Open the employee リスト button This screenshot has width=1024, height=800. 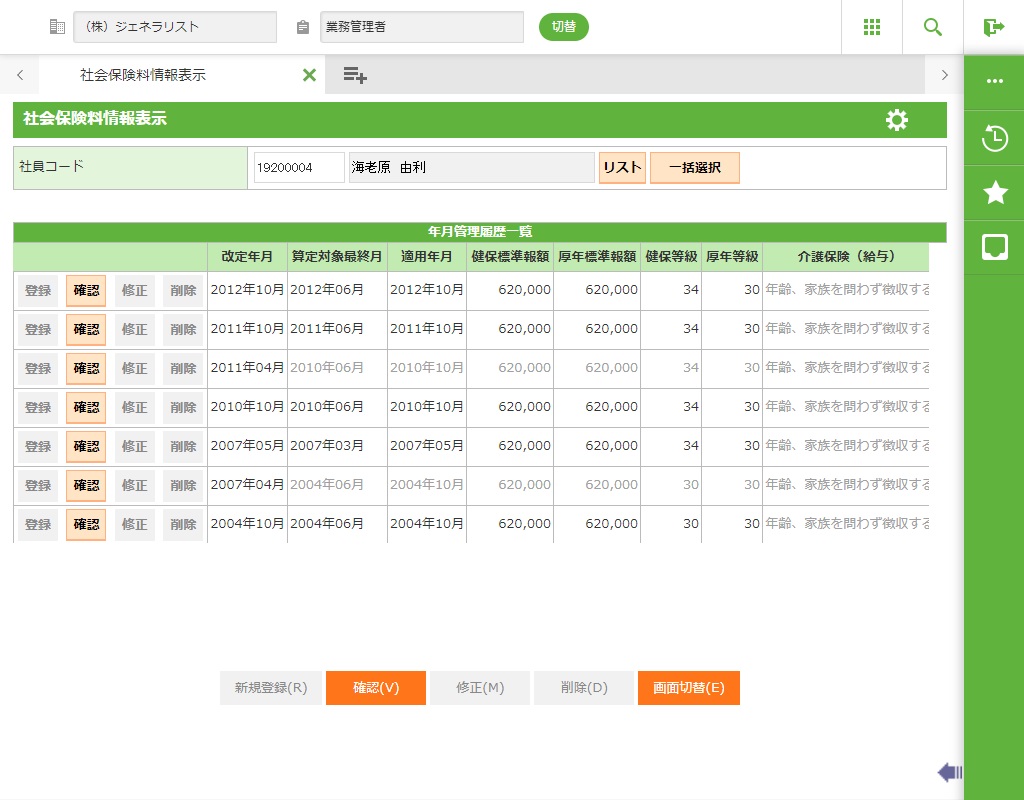[622, 168]
